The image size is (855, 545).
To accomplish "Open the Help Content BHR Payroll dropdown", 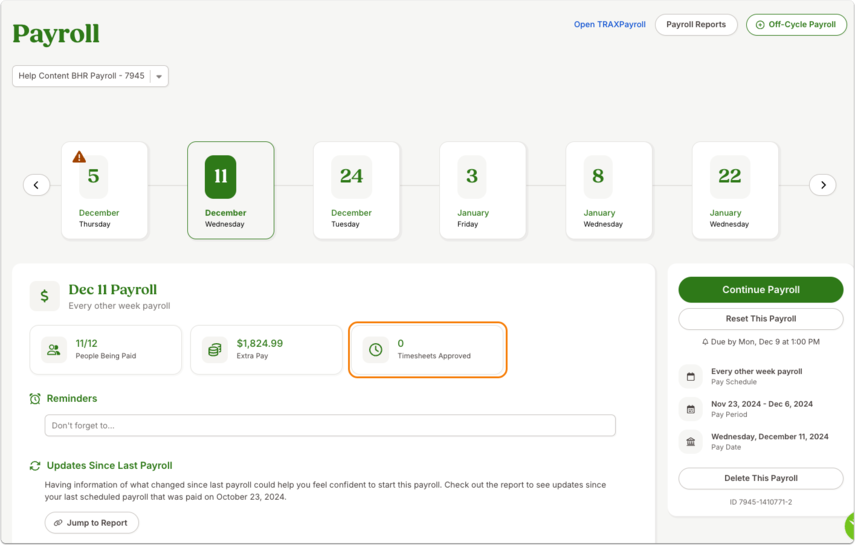I will point(91,76).
